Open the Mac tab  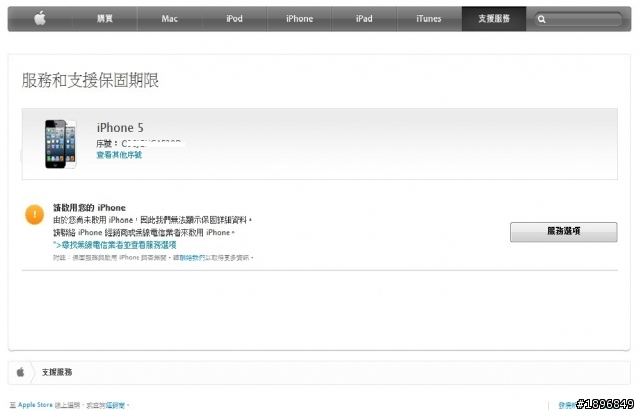click(169, 19)
